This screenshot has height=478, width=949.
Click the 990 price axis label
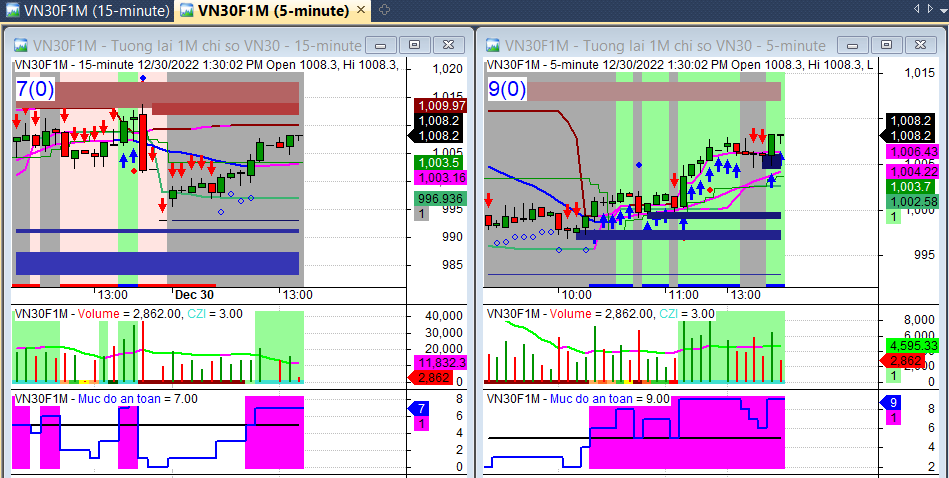(452, 237)
